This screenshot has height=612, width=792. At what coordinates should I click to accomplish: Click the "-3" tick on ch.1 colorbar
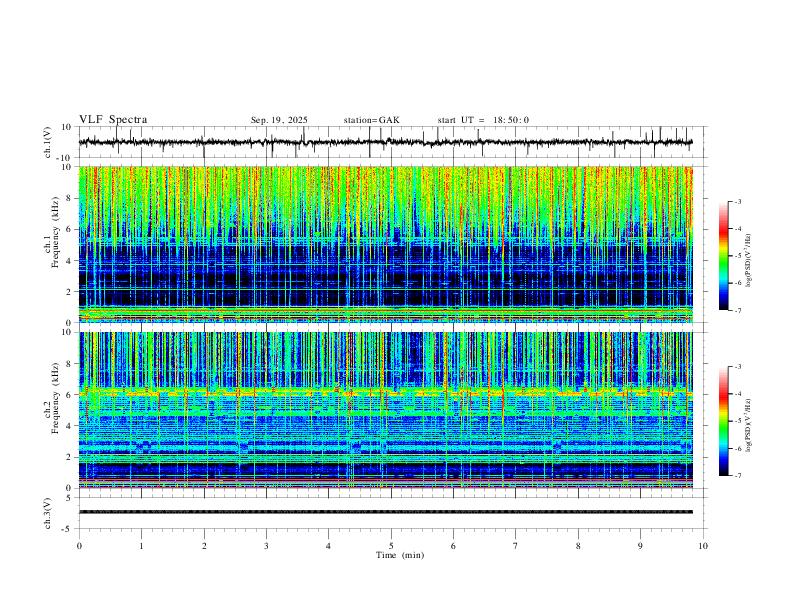click(737, 201)
